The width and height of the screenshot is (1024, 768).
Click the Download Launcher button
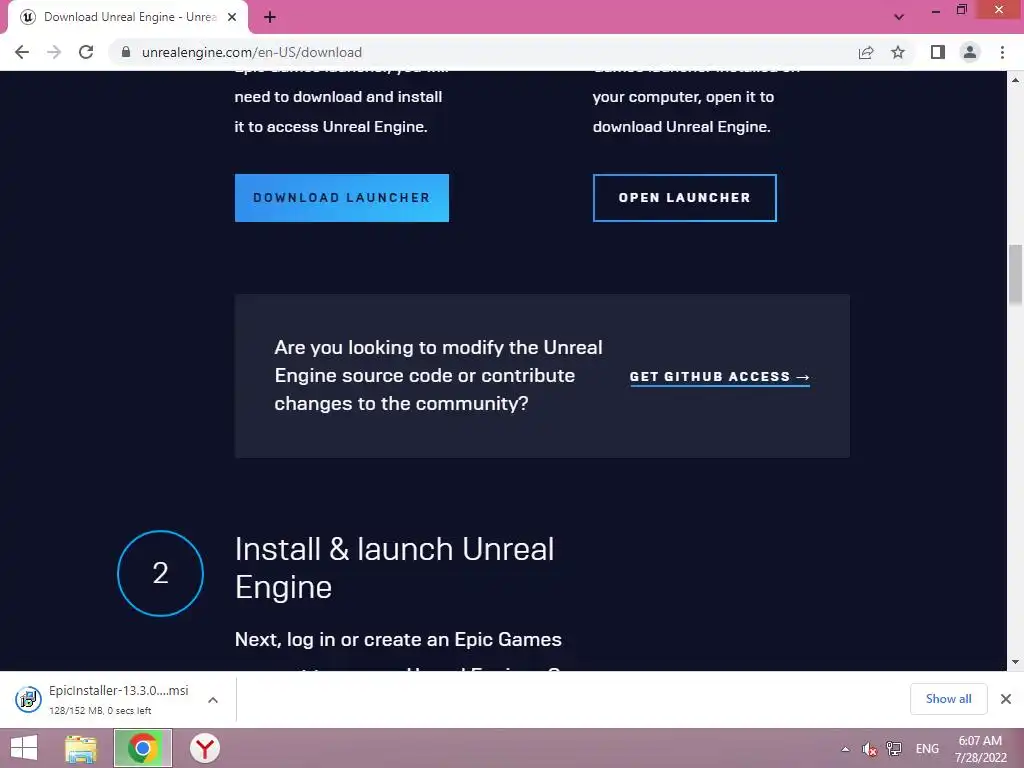coord(342,198)
